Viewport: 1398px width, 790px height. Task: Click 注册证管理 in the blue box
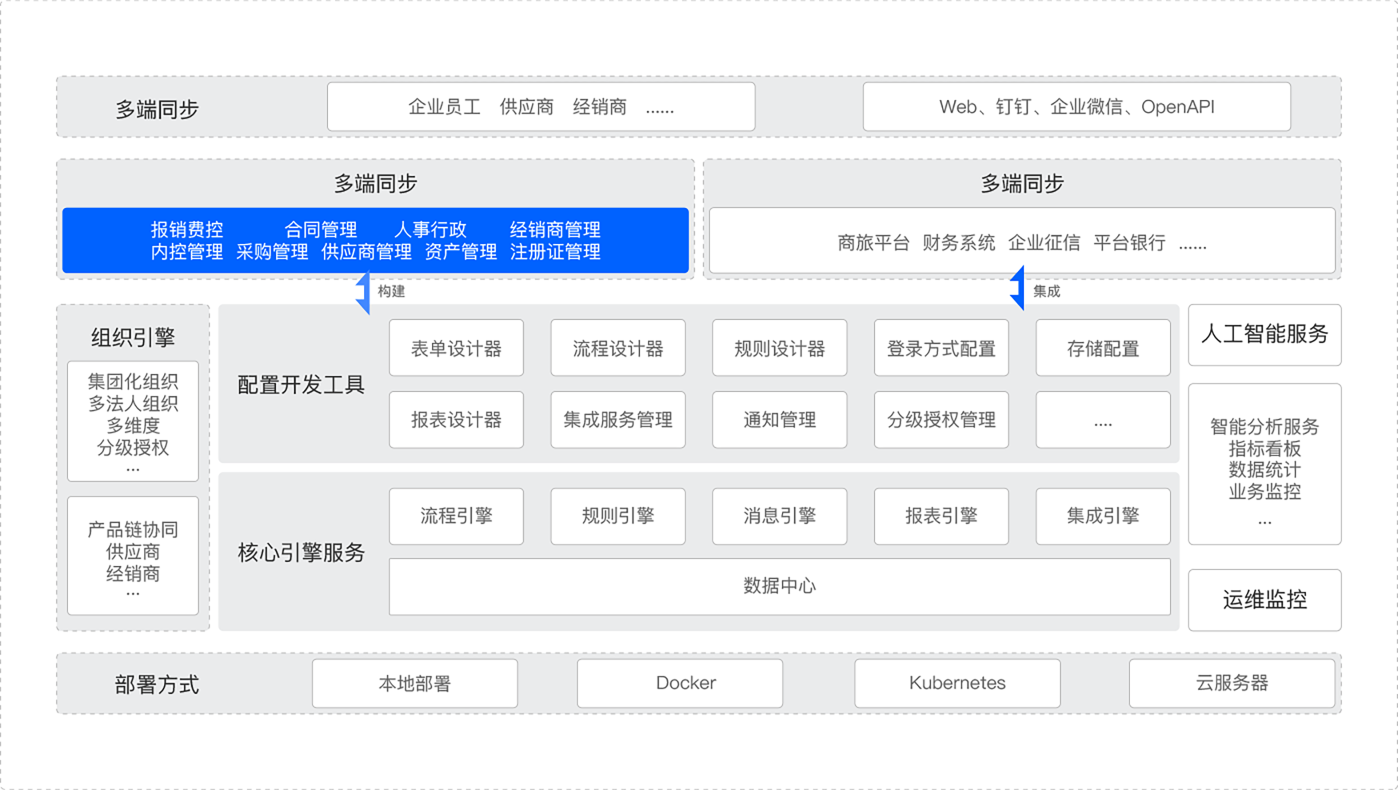[x=555, y=252]
